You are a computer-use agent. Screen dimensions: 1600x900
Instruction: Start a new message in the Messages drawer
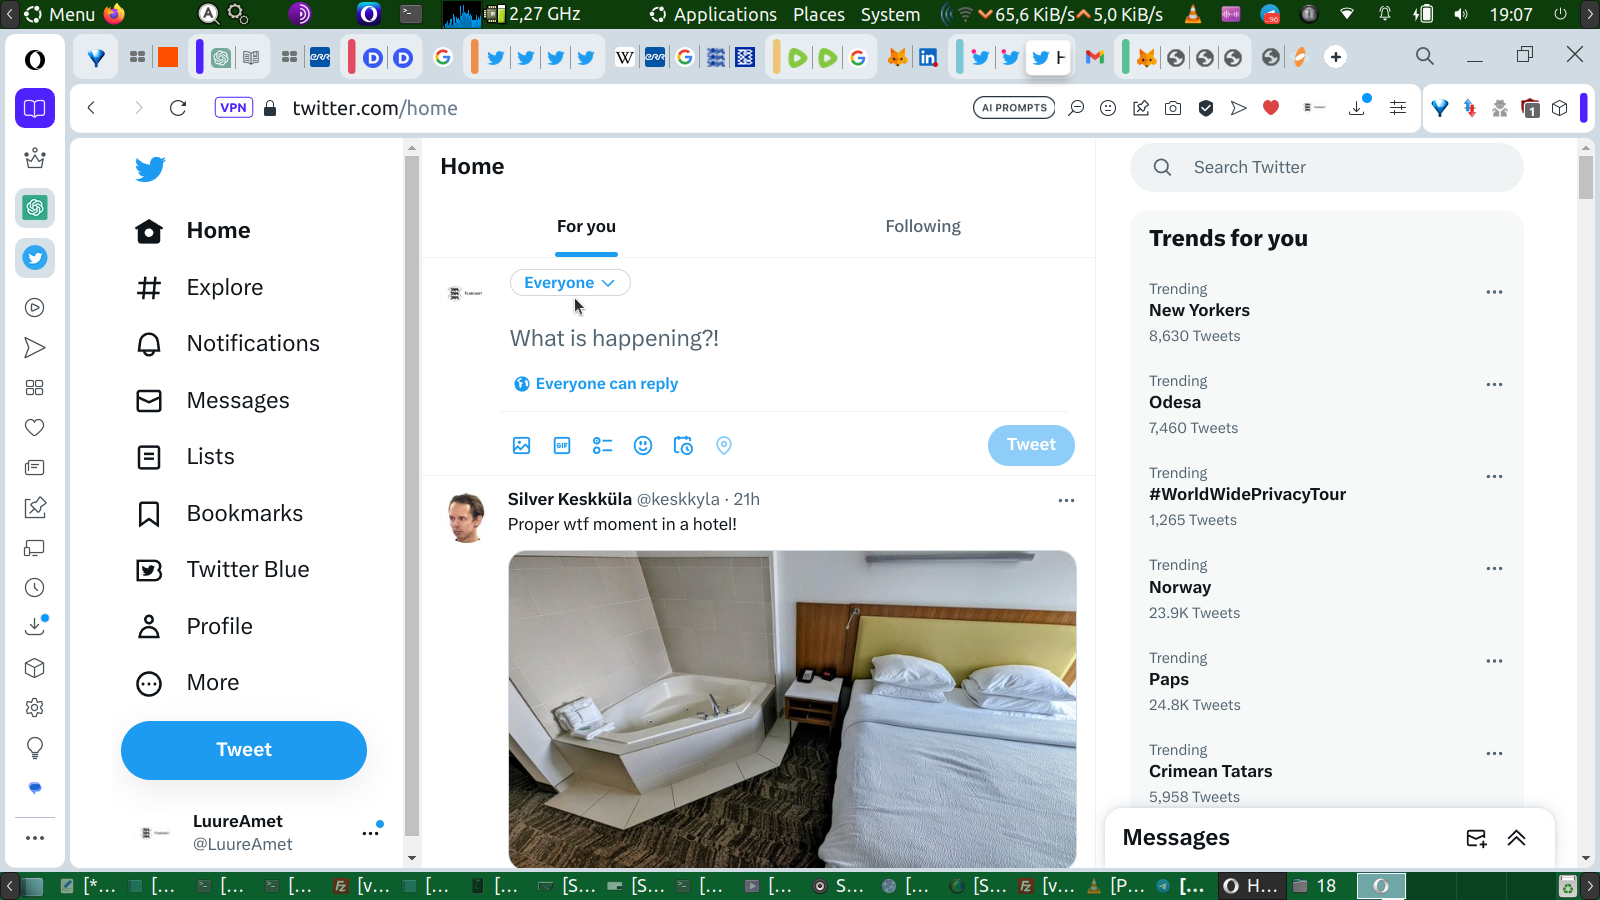(1476, 838)
